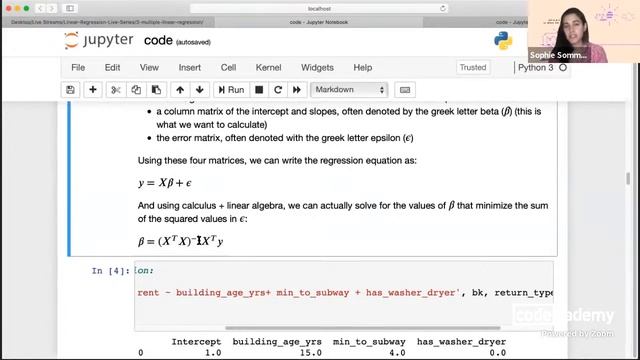640x360 pixels.
Task: Open the Insert menu
Action: 189,67
